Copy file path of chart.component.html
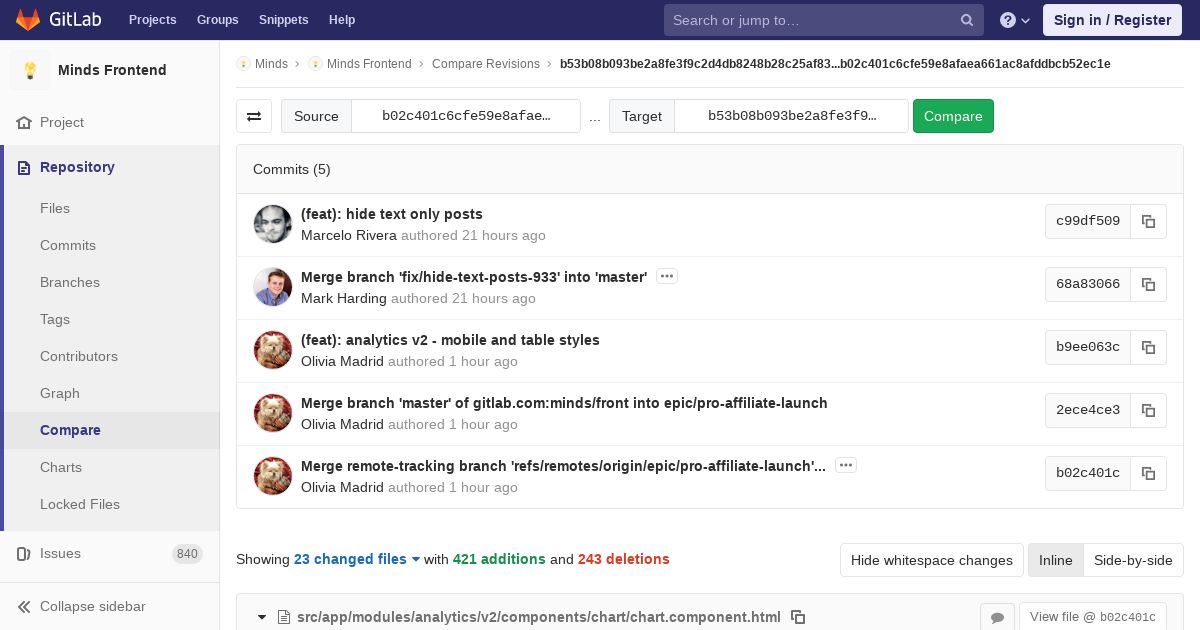 pyautogui.click(x=798, y=617)
